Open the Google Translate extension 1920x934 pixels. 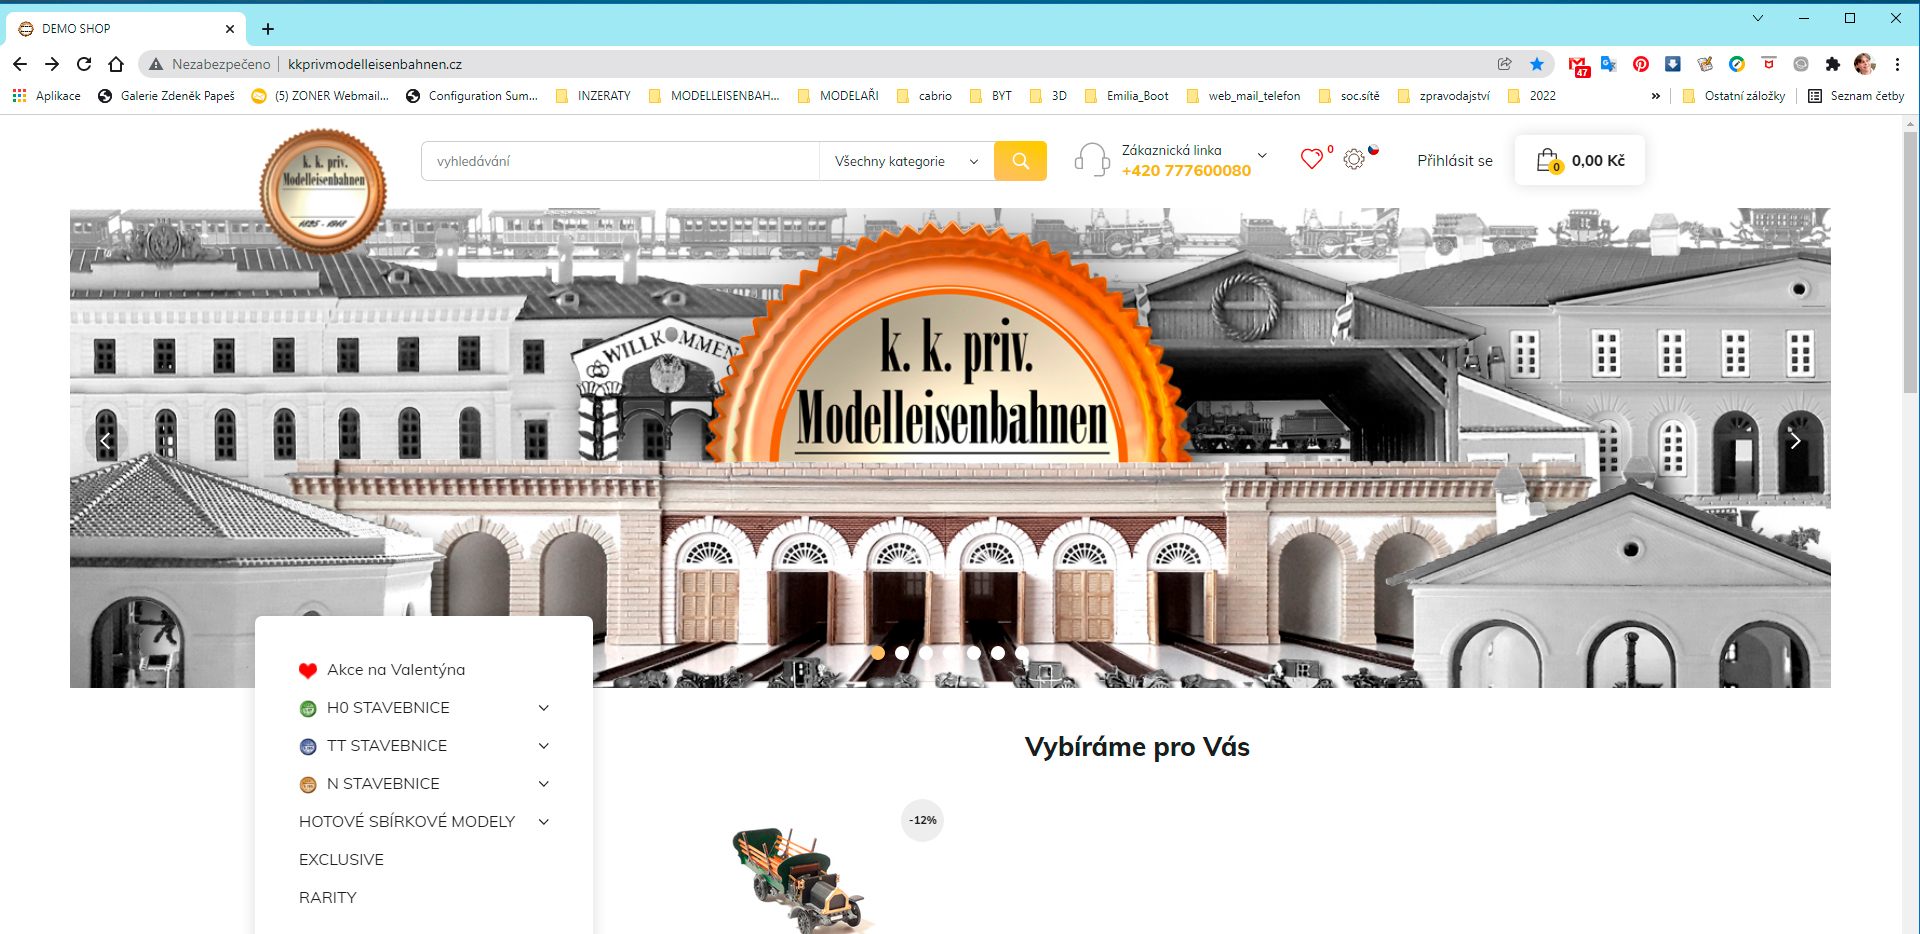(1608, 64)
